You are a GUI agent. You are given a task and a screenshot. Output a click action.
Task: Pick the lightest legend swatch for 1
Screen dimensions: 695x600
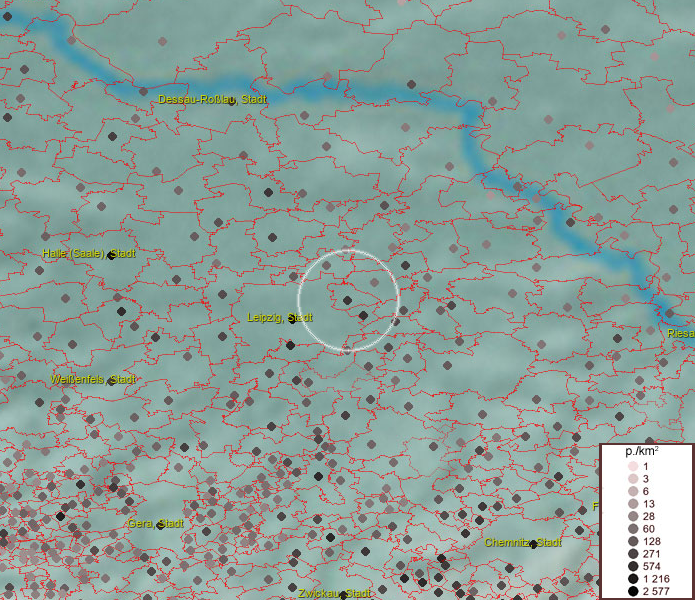(x=632, y=467)
